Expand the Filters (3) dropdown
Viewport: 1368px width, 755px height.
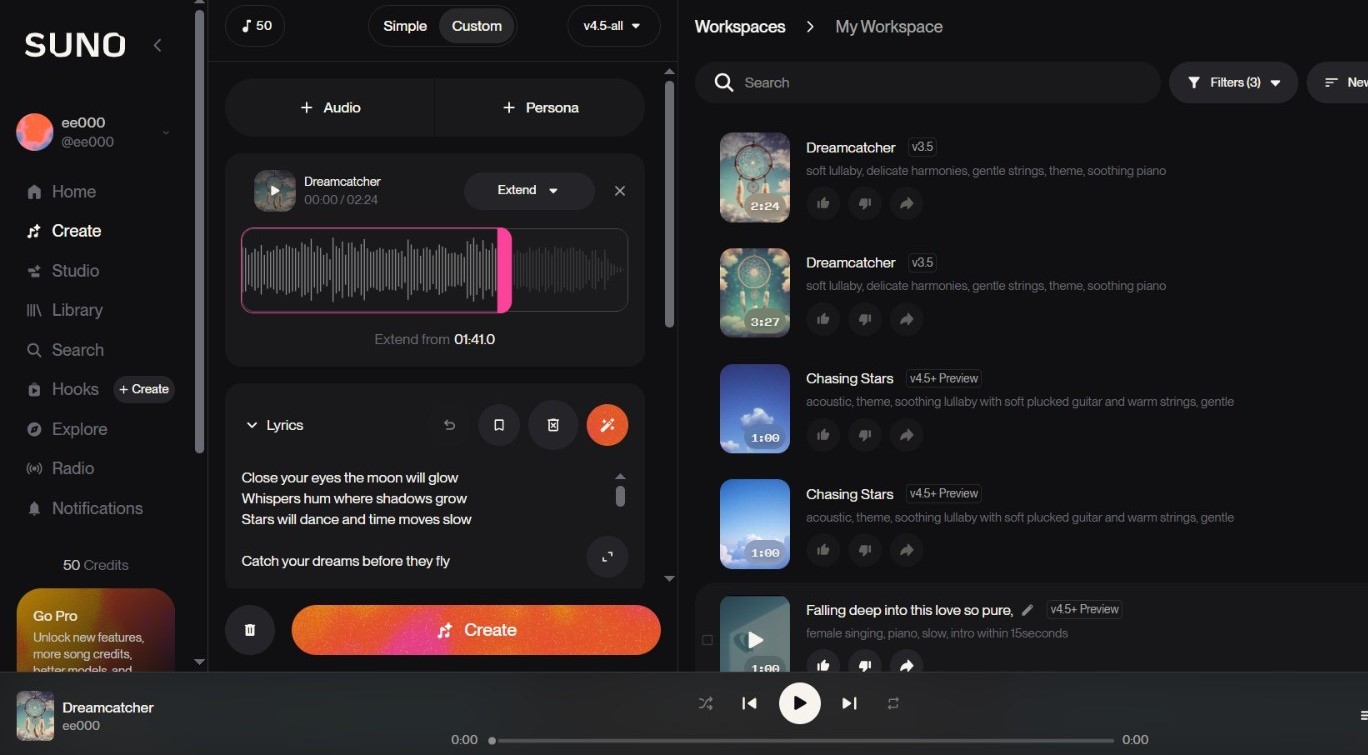click(x=1234, y=83)
